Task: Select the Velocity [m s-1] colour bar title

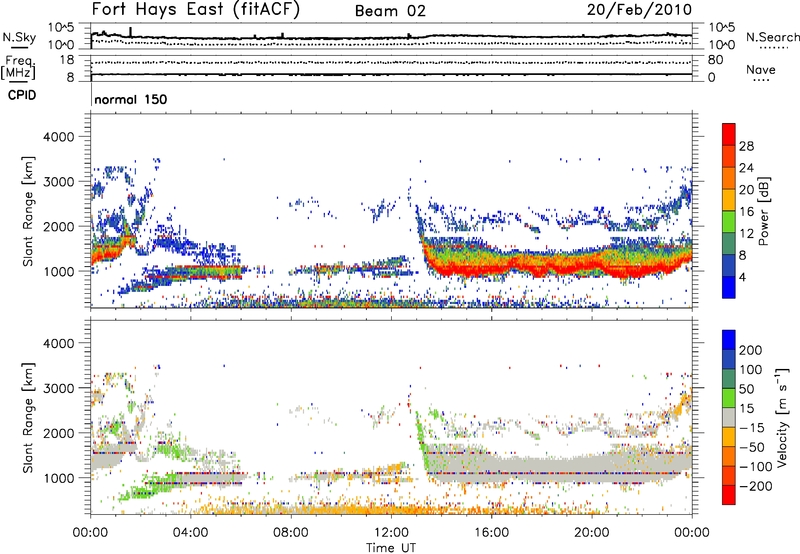Action: (x=782, y=417)
